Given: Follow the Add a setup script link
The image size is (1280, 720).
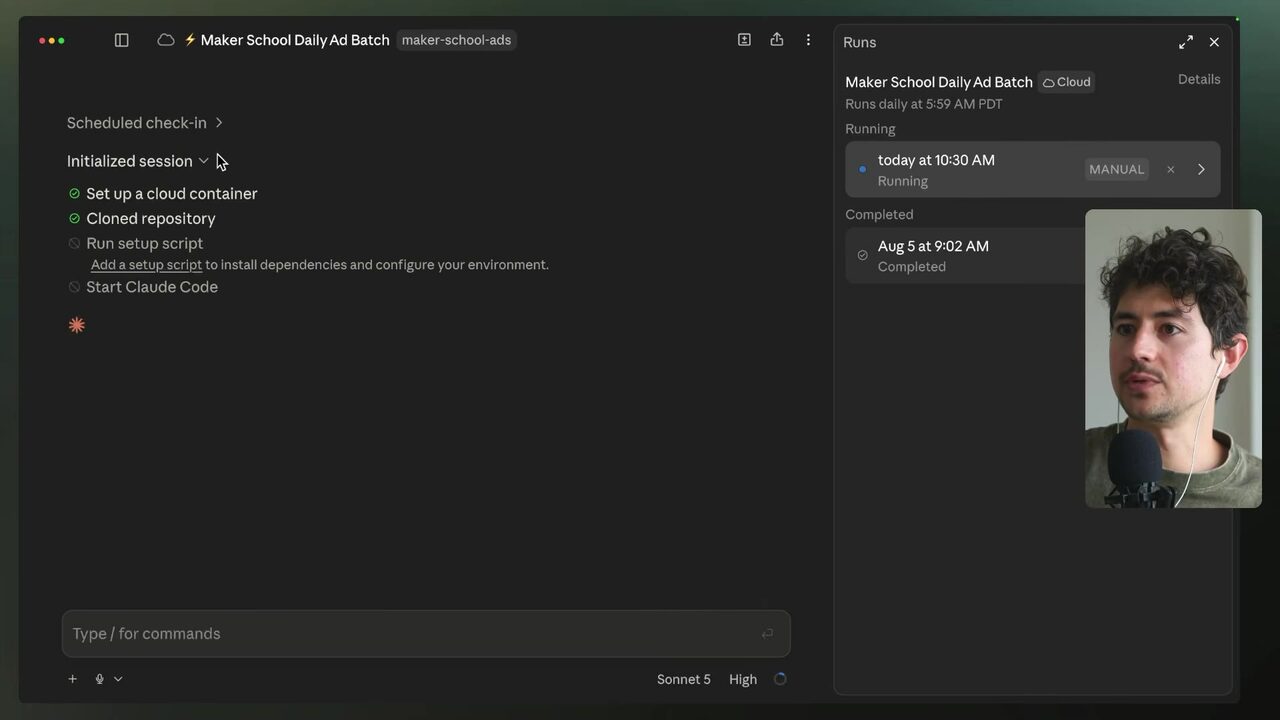Looking at the screenshot, I should tap(146, 265).
